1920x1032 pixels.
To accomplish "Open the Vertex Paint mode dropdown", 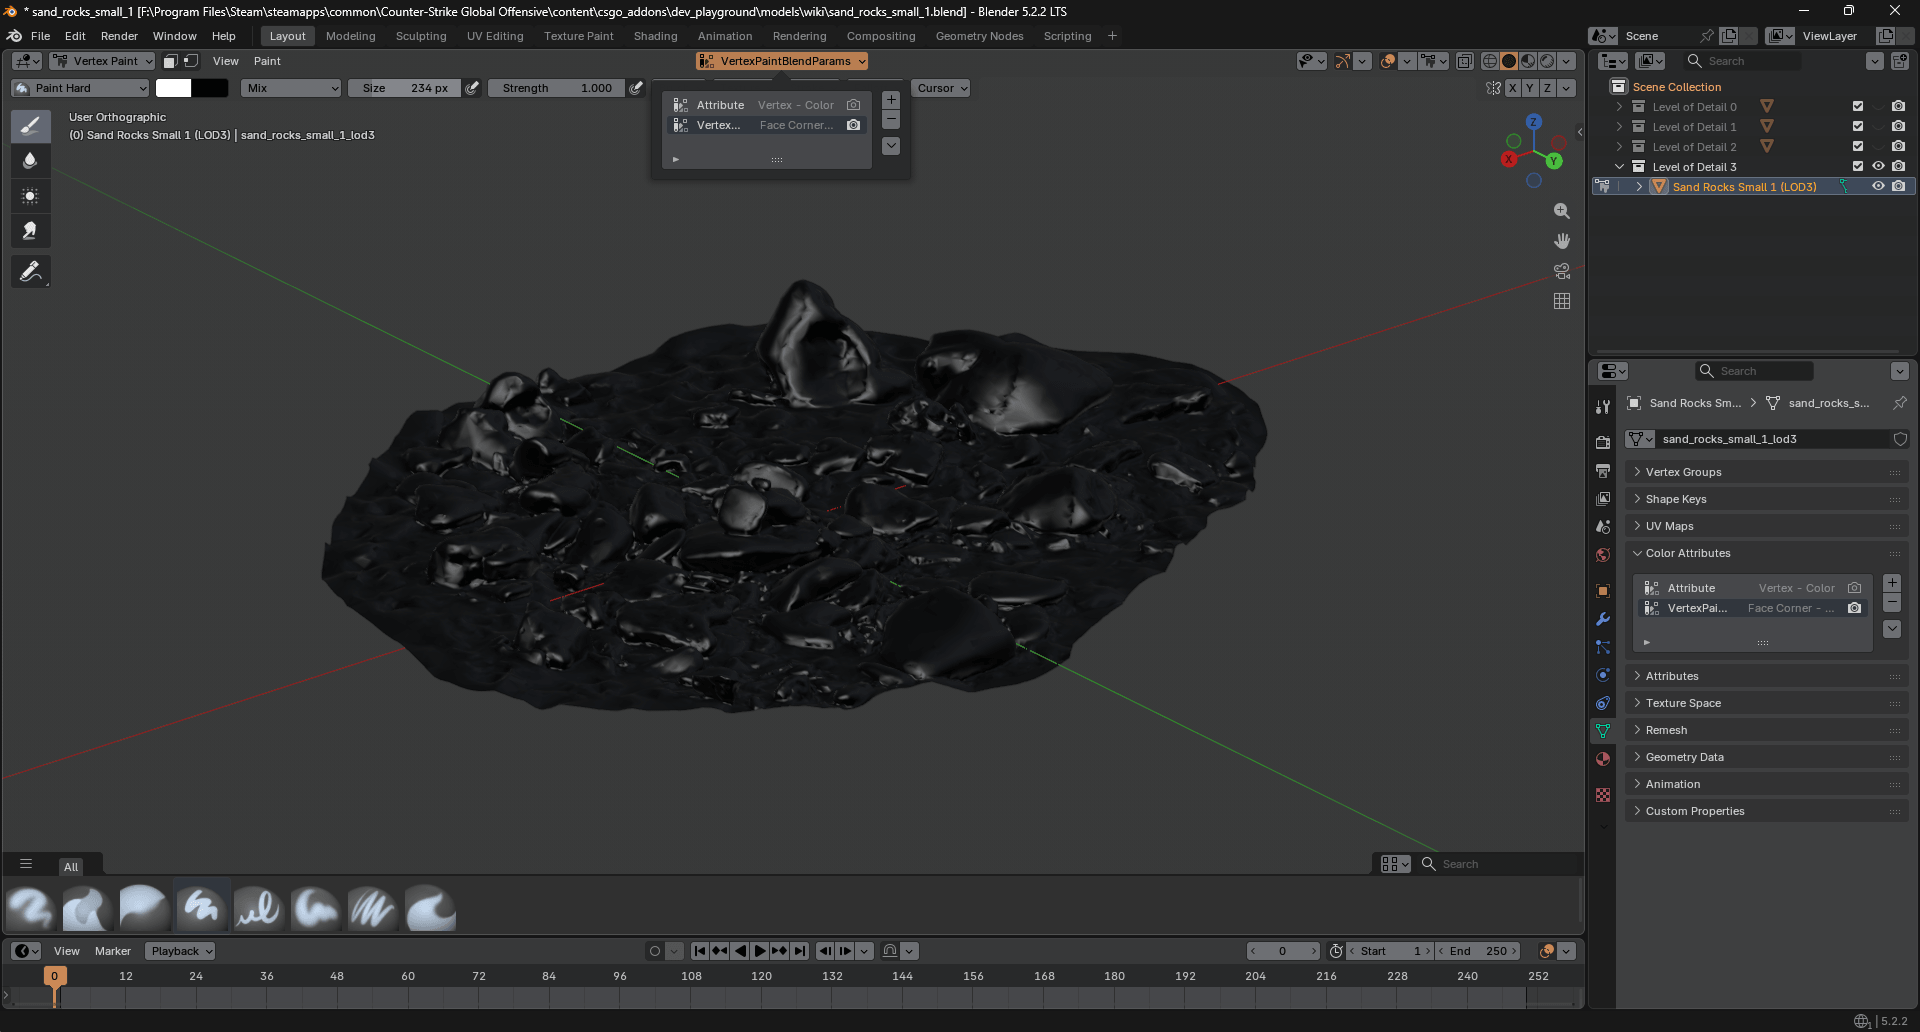I will [x=102, y=61].
